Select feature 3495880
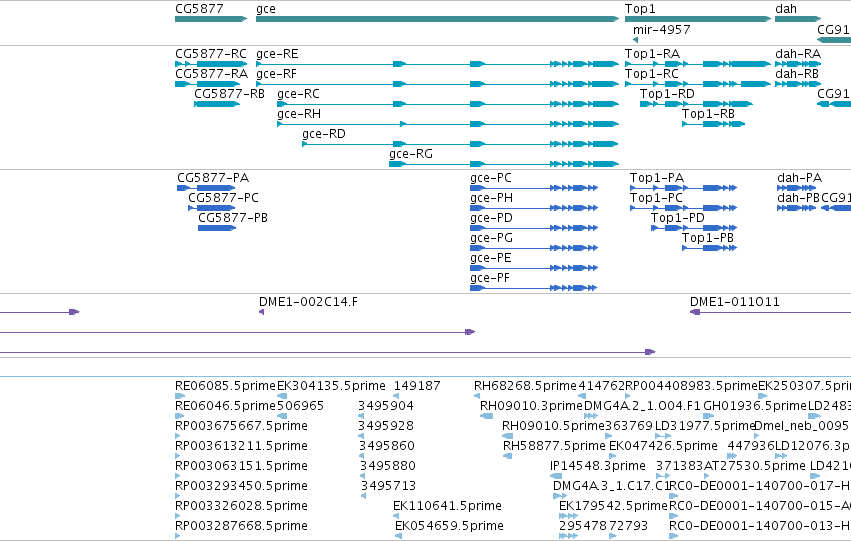851x541 pixels. coord(363,476)
